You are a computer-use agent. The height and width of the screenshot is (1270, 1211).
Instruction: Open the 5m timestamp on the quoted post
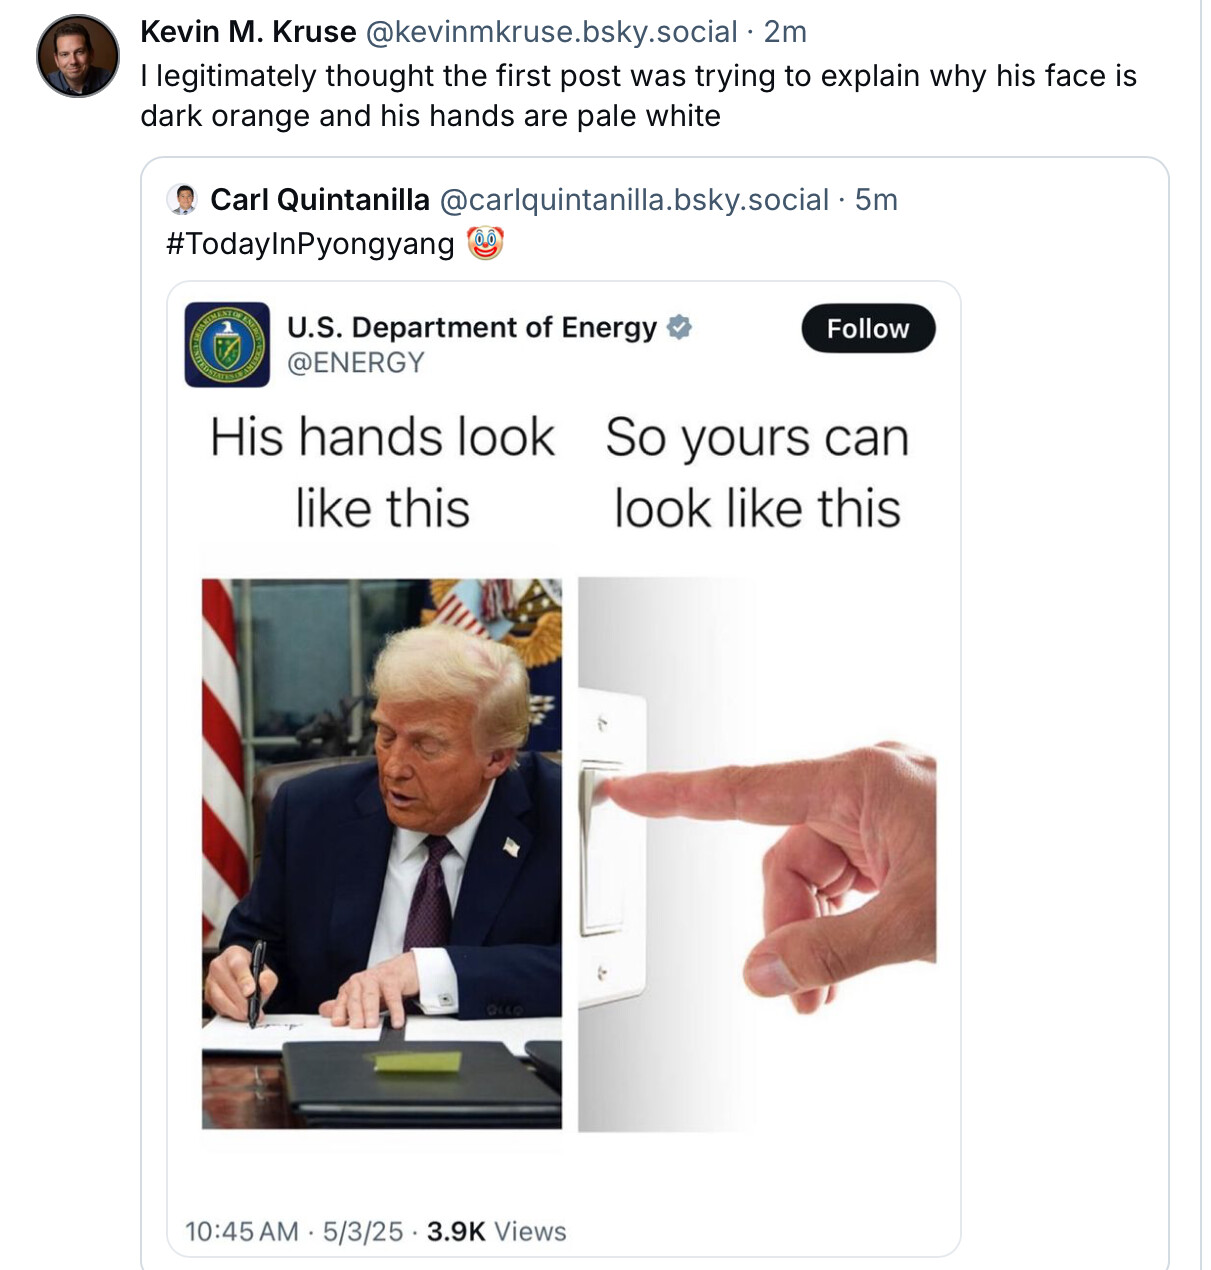[876, 200]
